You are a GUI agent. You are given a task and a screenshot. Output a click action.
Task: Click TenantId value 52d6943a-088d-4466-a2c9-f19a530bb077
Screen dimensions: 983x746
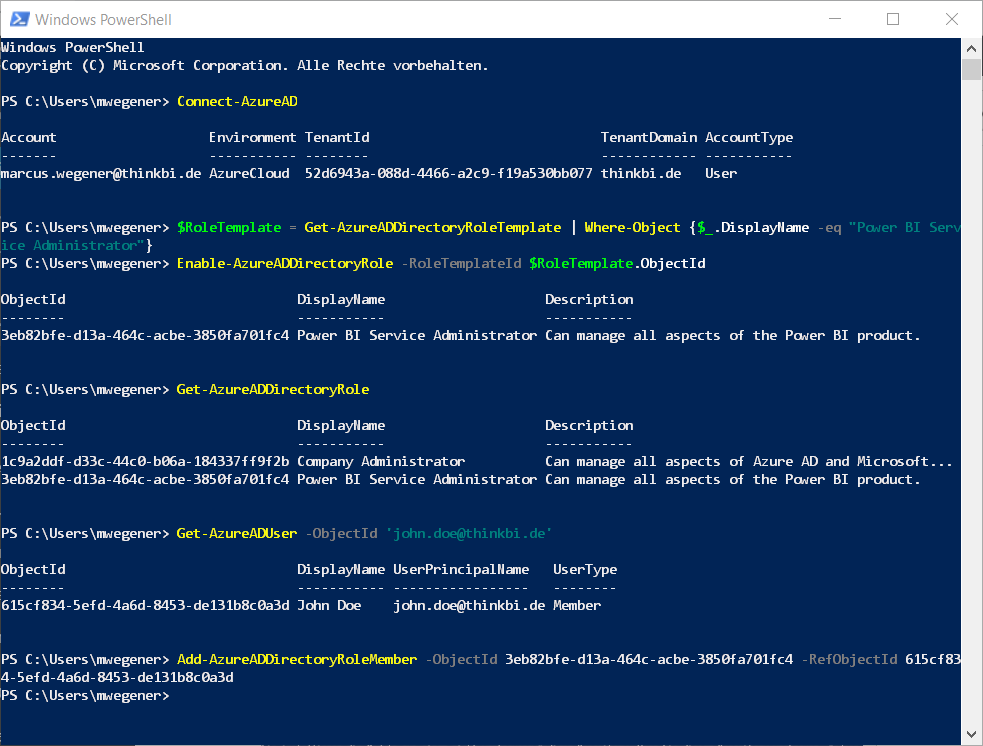click(x=448, y=174)
